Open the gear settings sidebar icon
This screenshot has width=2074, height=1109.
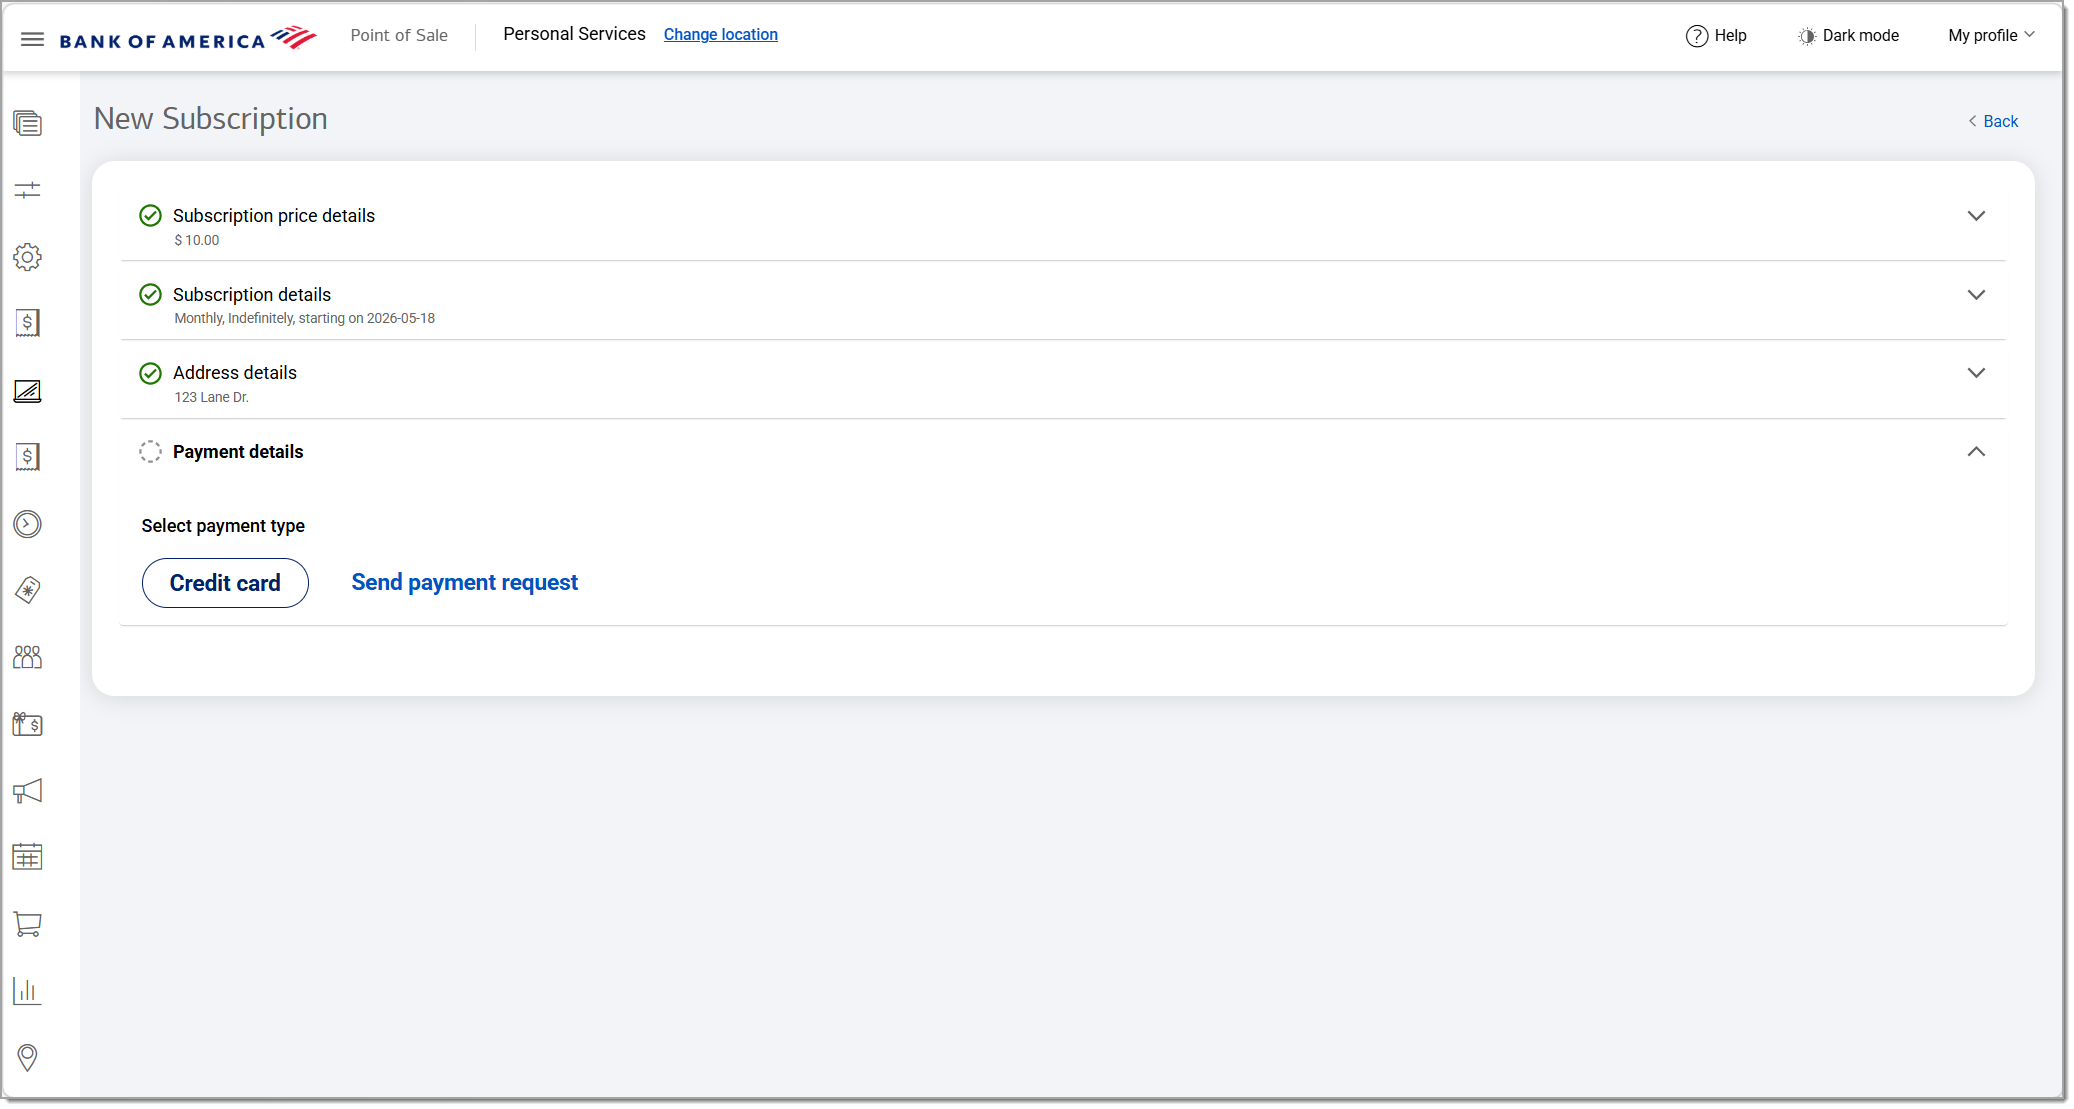[27, 257]
